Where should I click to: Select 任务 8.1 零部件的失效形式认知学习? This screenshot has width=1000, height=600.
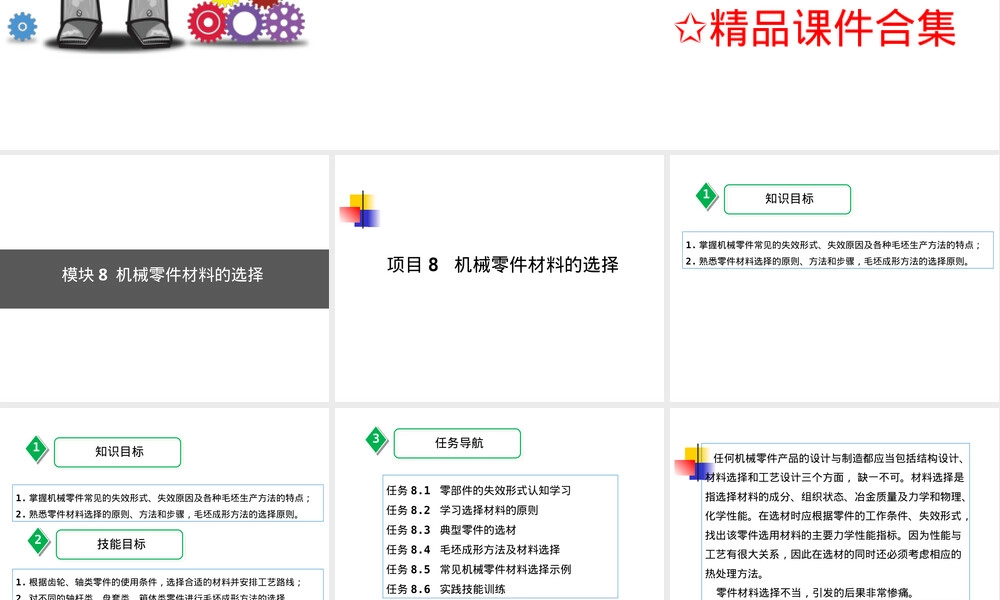click(478, 490)
